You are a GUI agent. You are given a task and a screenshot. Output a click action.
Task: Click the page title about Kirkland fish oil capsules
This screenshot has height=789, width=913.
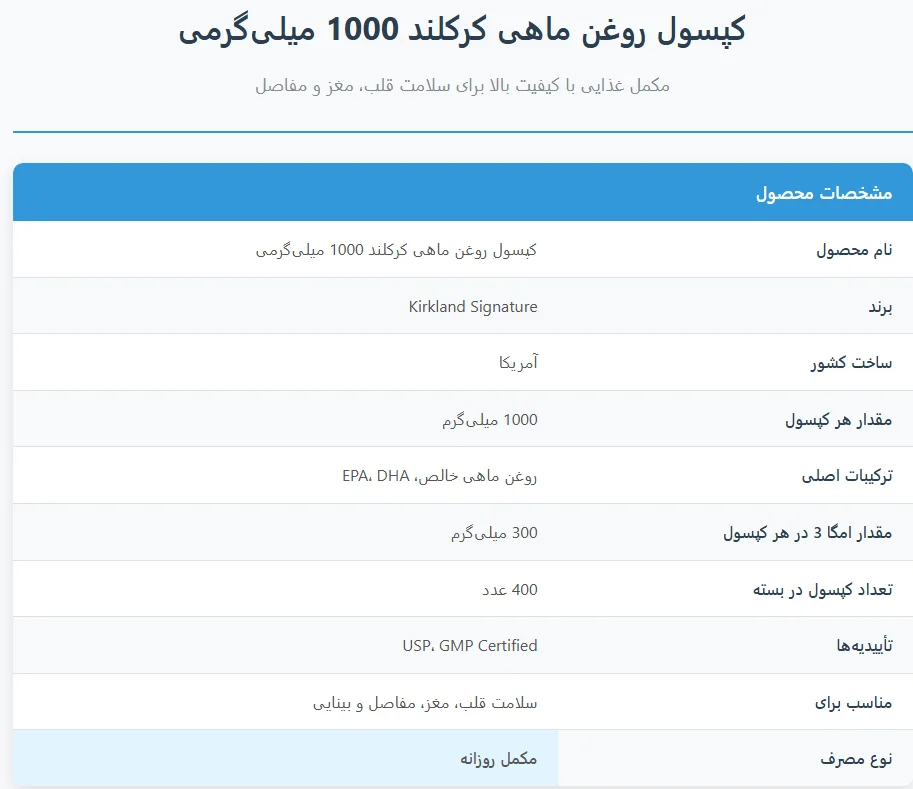(462, 31)
